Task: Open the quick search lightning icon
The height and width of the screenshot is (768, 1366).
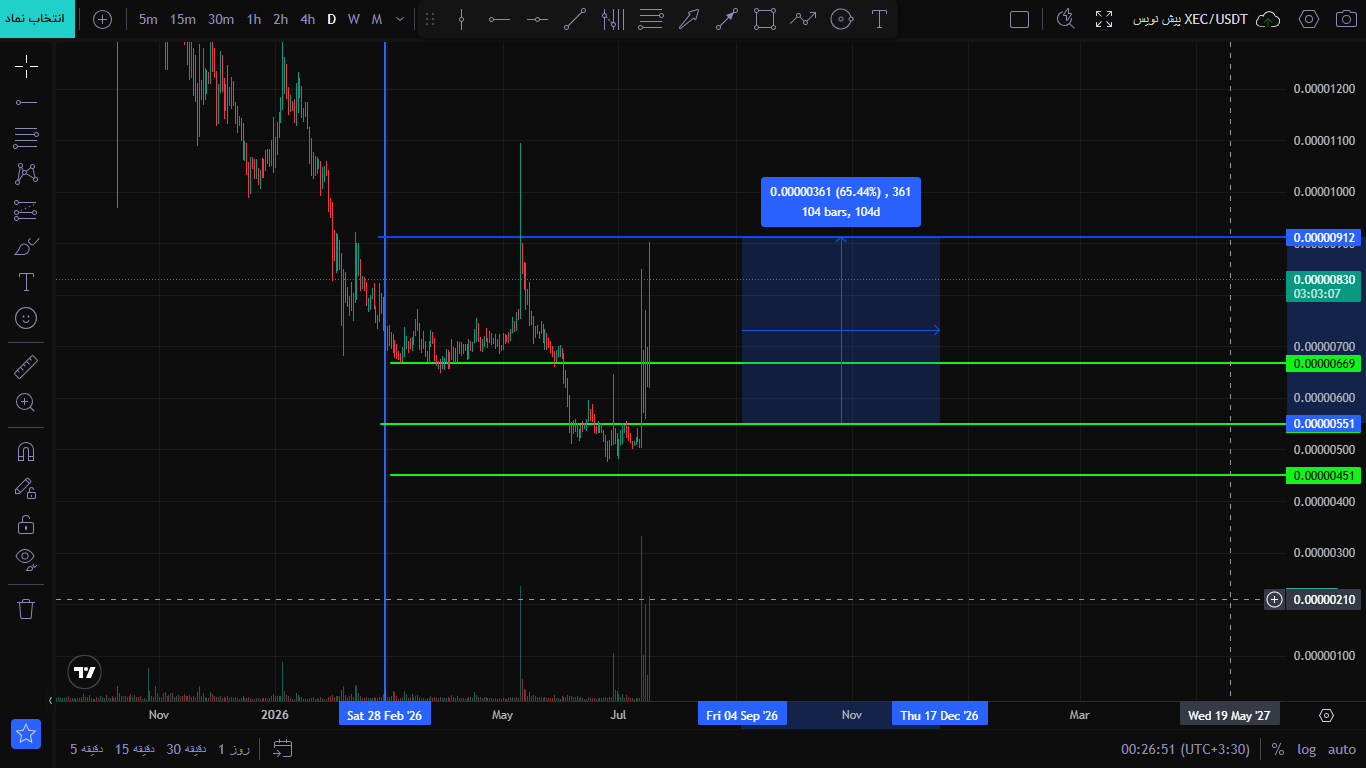Action: coord(1066,19)
